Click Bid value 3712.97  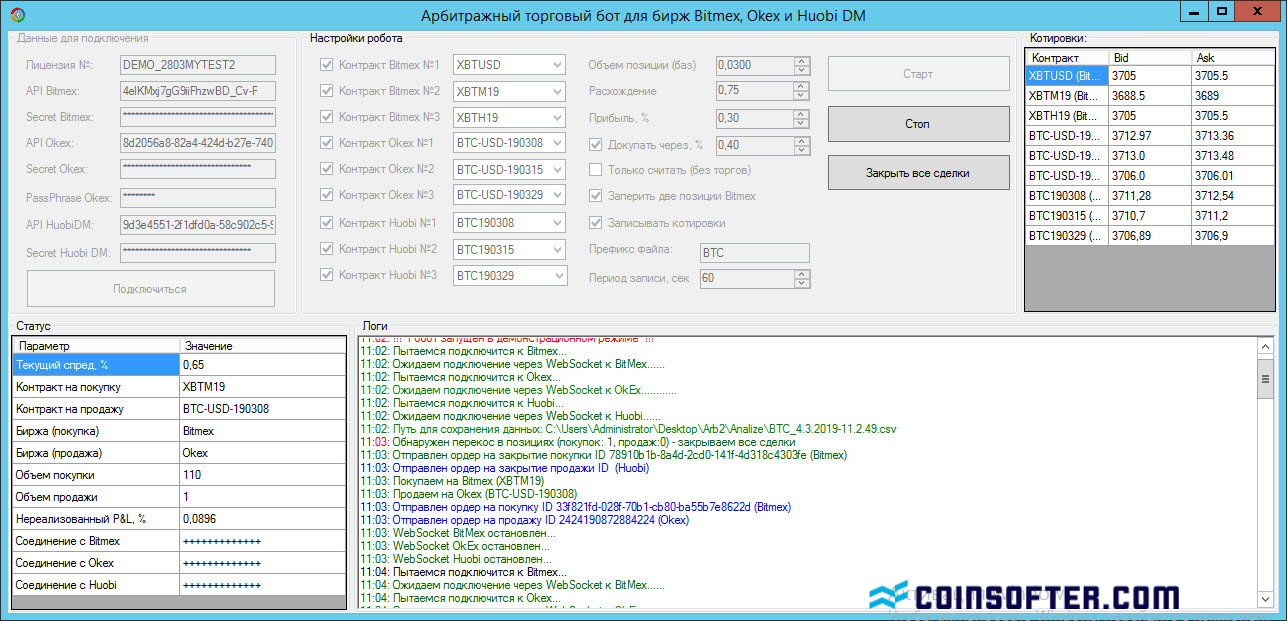coord(1150,136)
